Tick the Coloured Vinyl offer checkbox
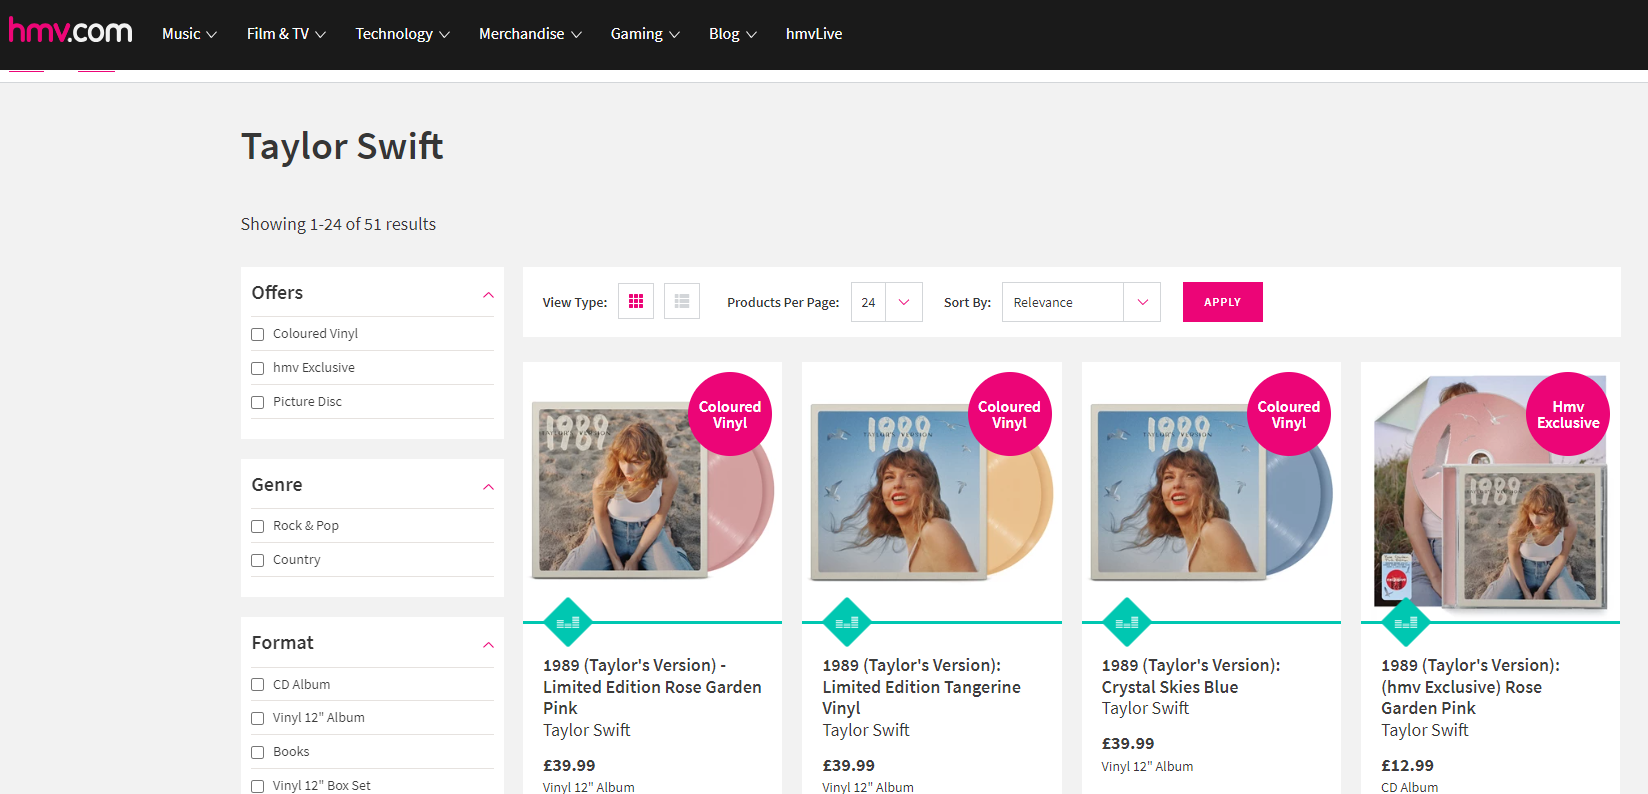1648x794 pixels. tap(258, 334)
